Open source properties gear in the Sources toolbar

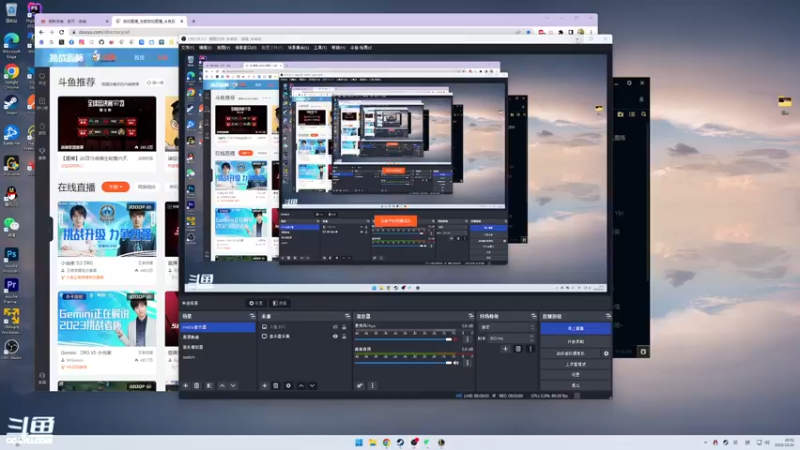coord(288,386)
